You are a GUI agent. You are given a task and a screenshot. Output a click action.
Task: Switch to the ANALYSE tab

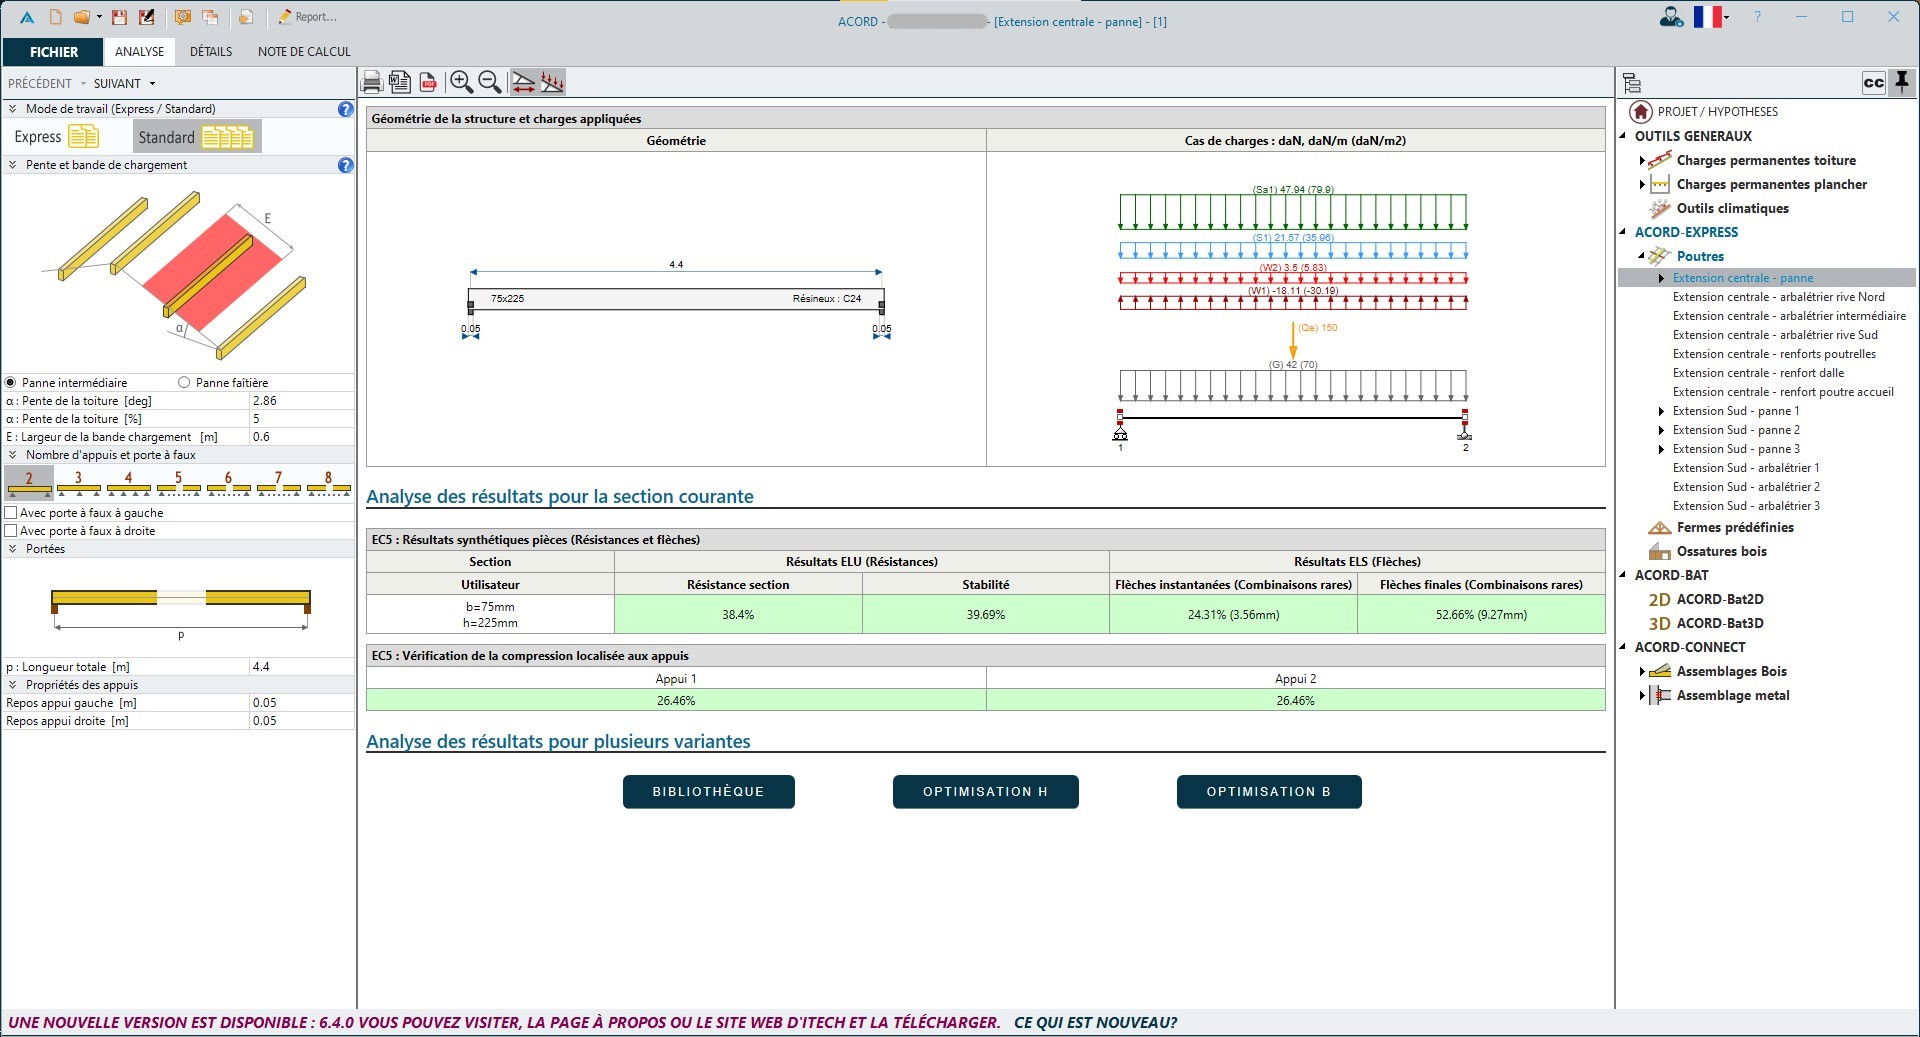(139, 52)
